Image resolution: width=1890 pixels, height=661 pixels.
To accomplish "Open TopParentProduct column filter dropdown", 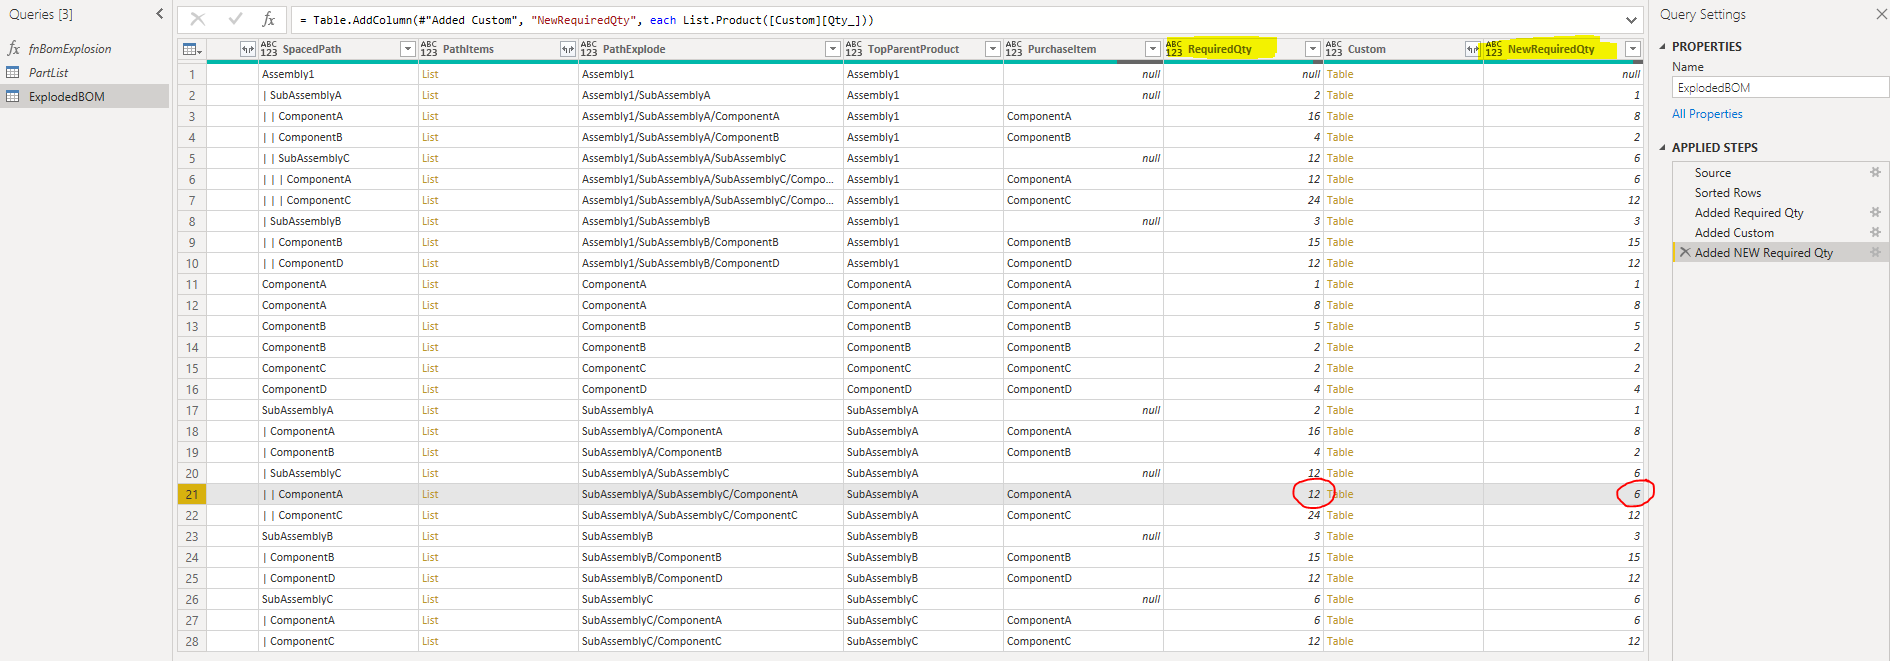I will point(992,49).
